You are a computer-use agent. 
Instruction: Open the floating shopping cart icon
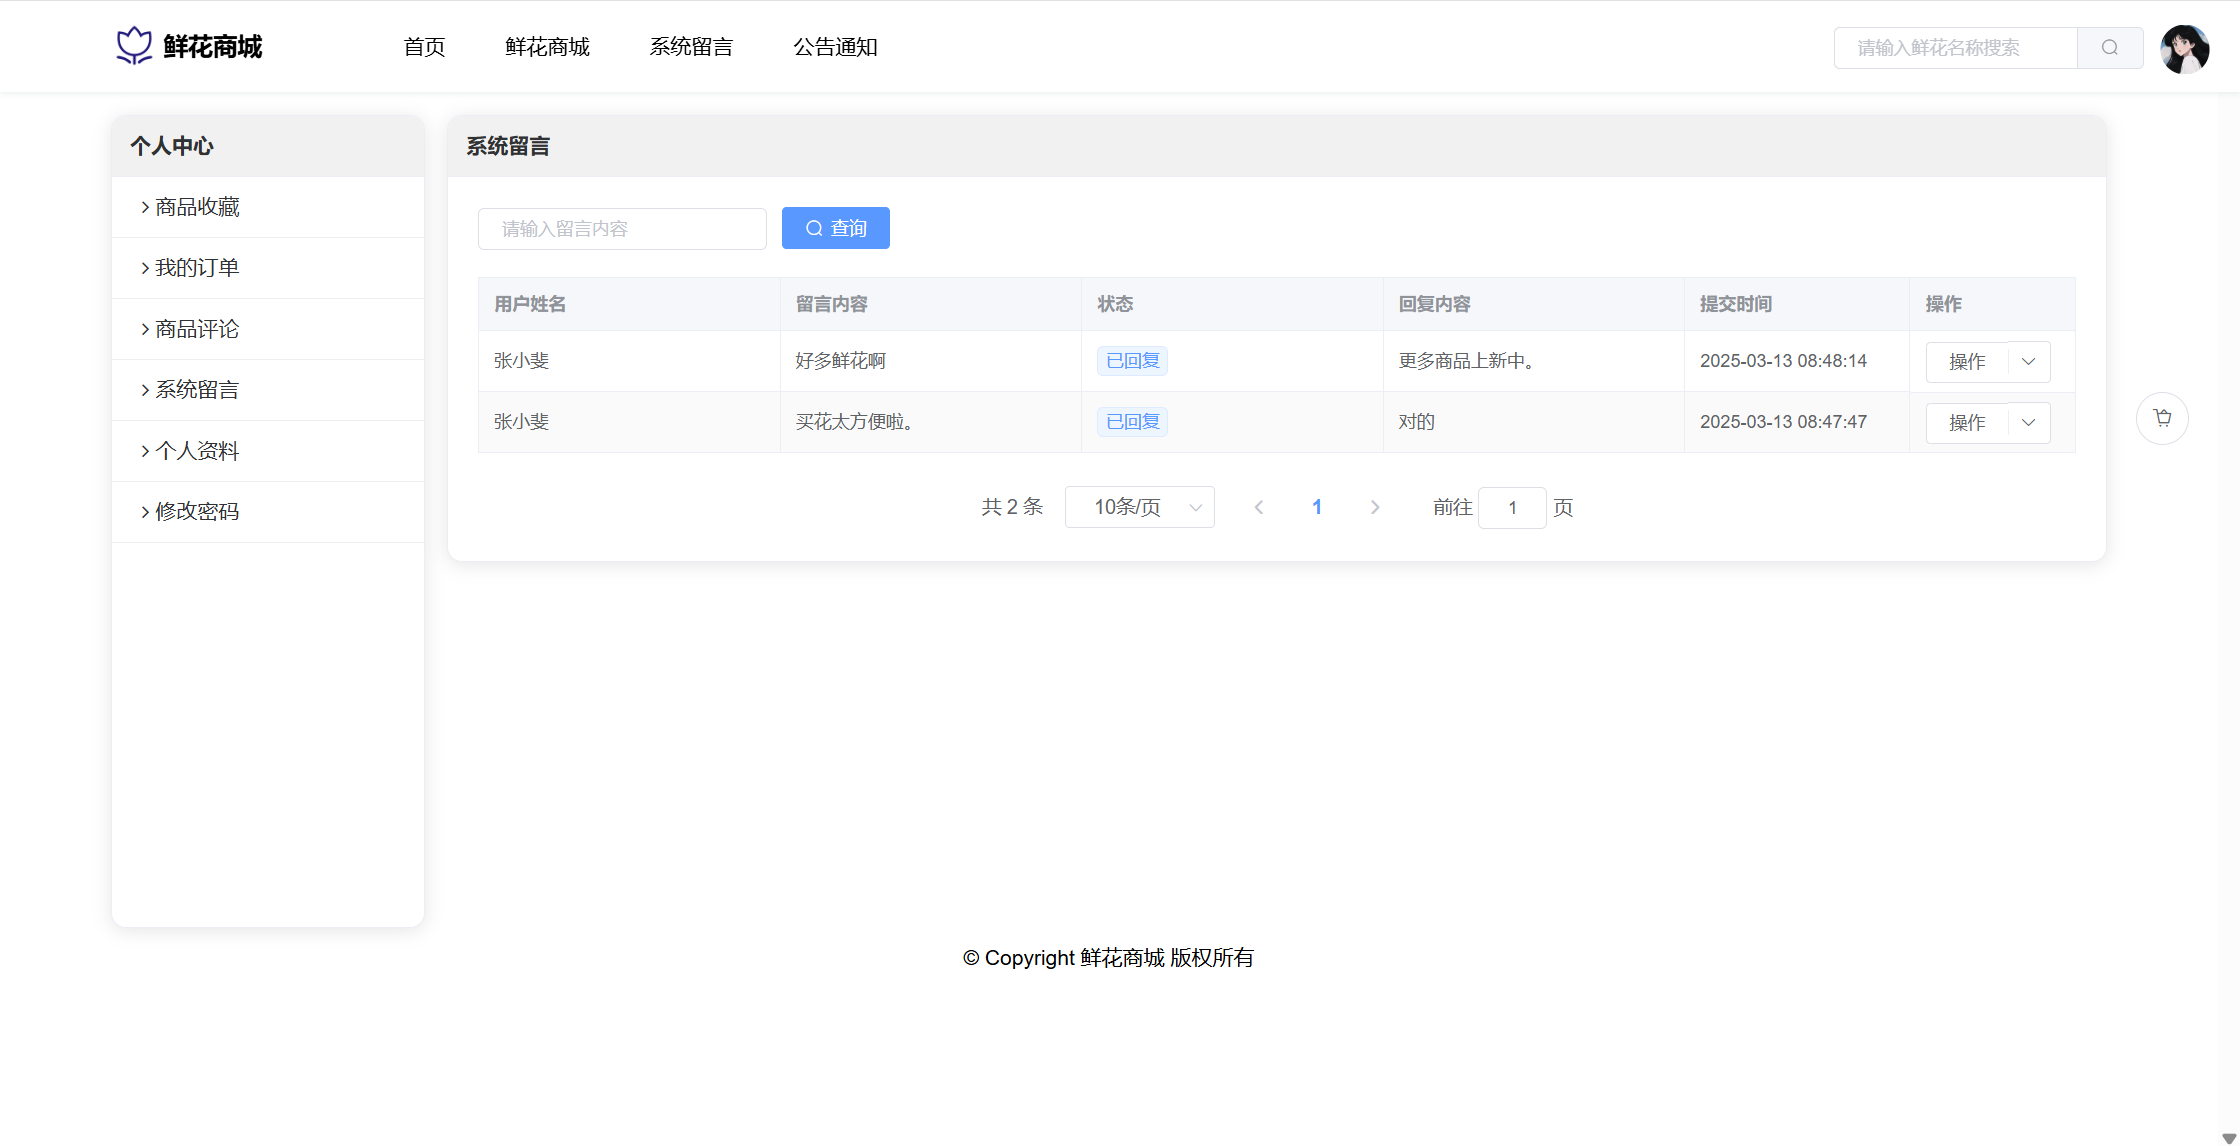point(2162,418)
